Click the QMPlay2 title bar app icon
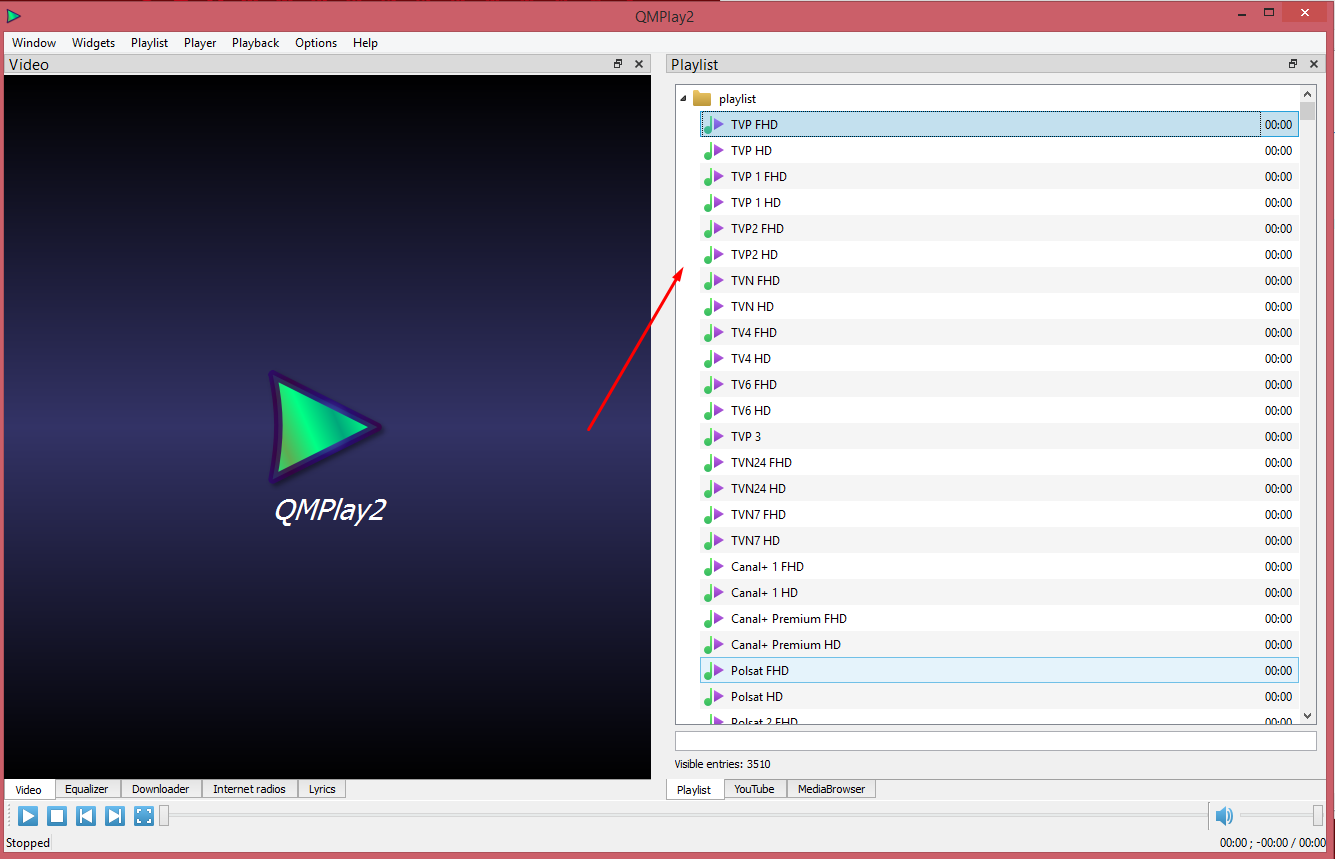Viewport: 1335px width, 859px height. pos(13,15)
